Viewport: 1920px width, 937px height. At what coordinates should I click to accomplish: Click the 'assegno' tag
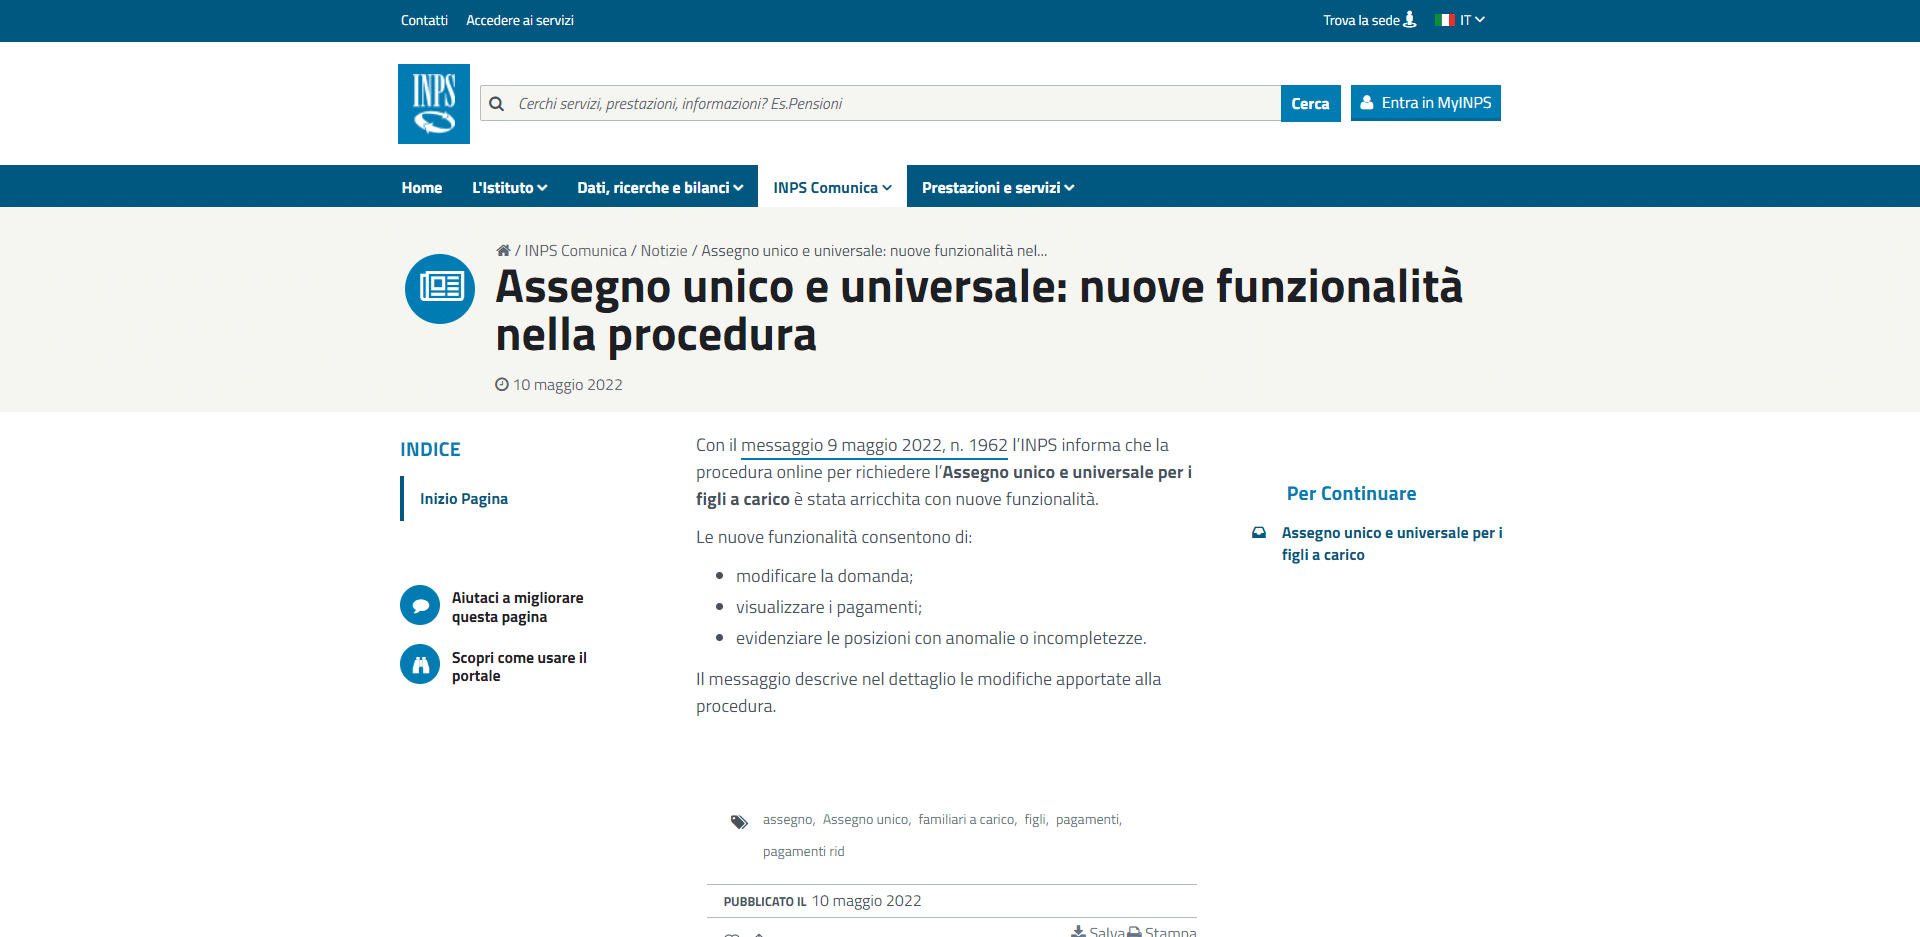[x=788, y=819]
